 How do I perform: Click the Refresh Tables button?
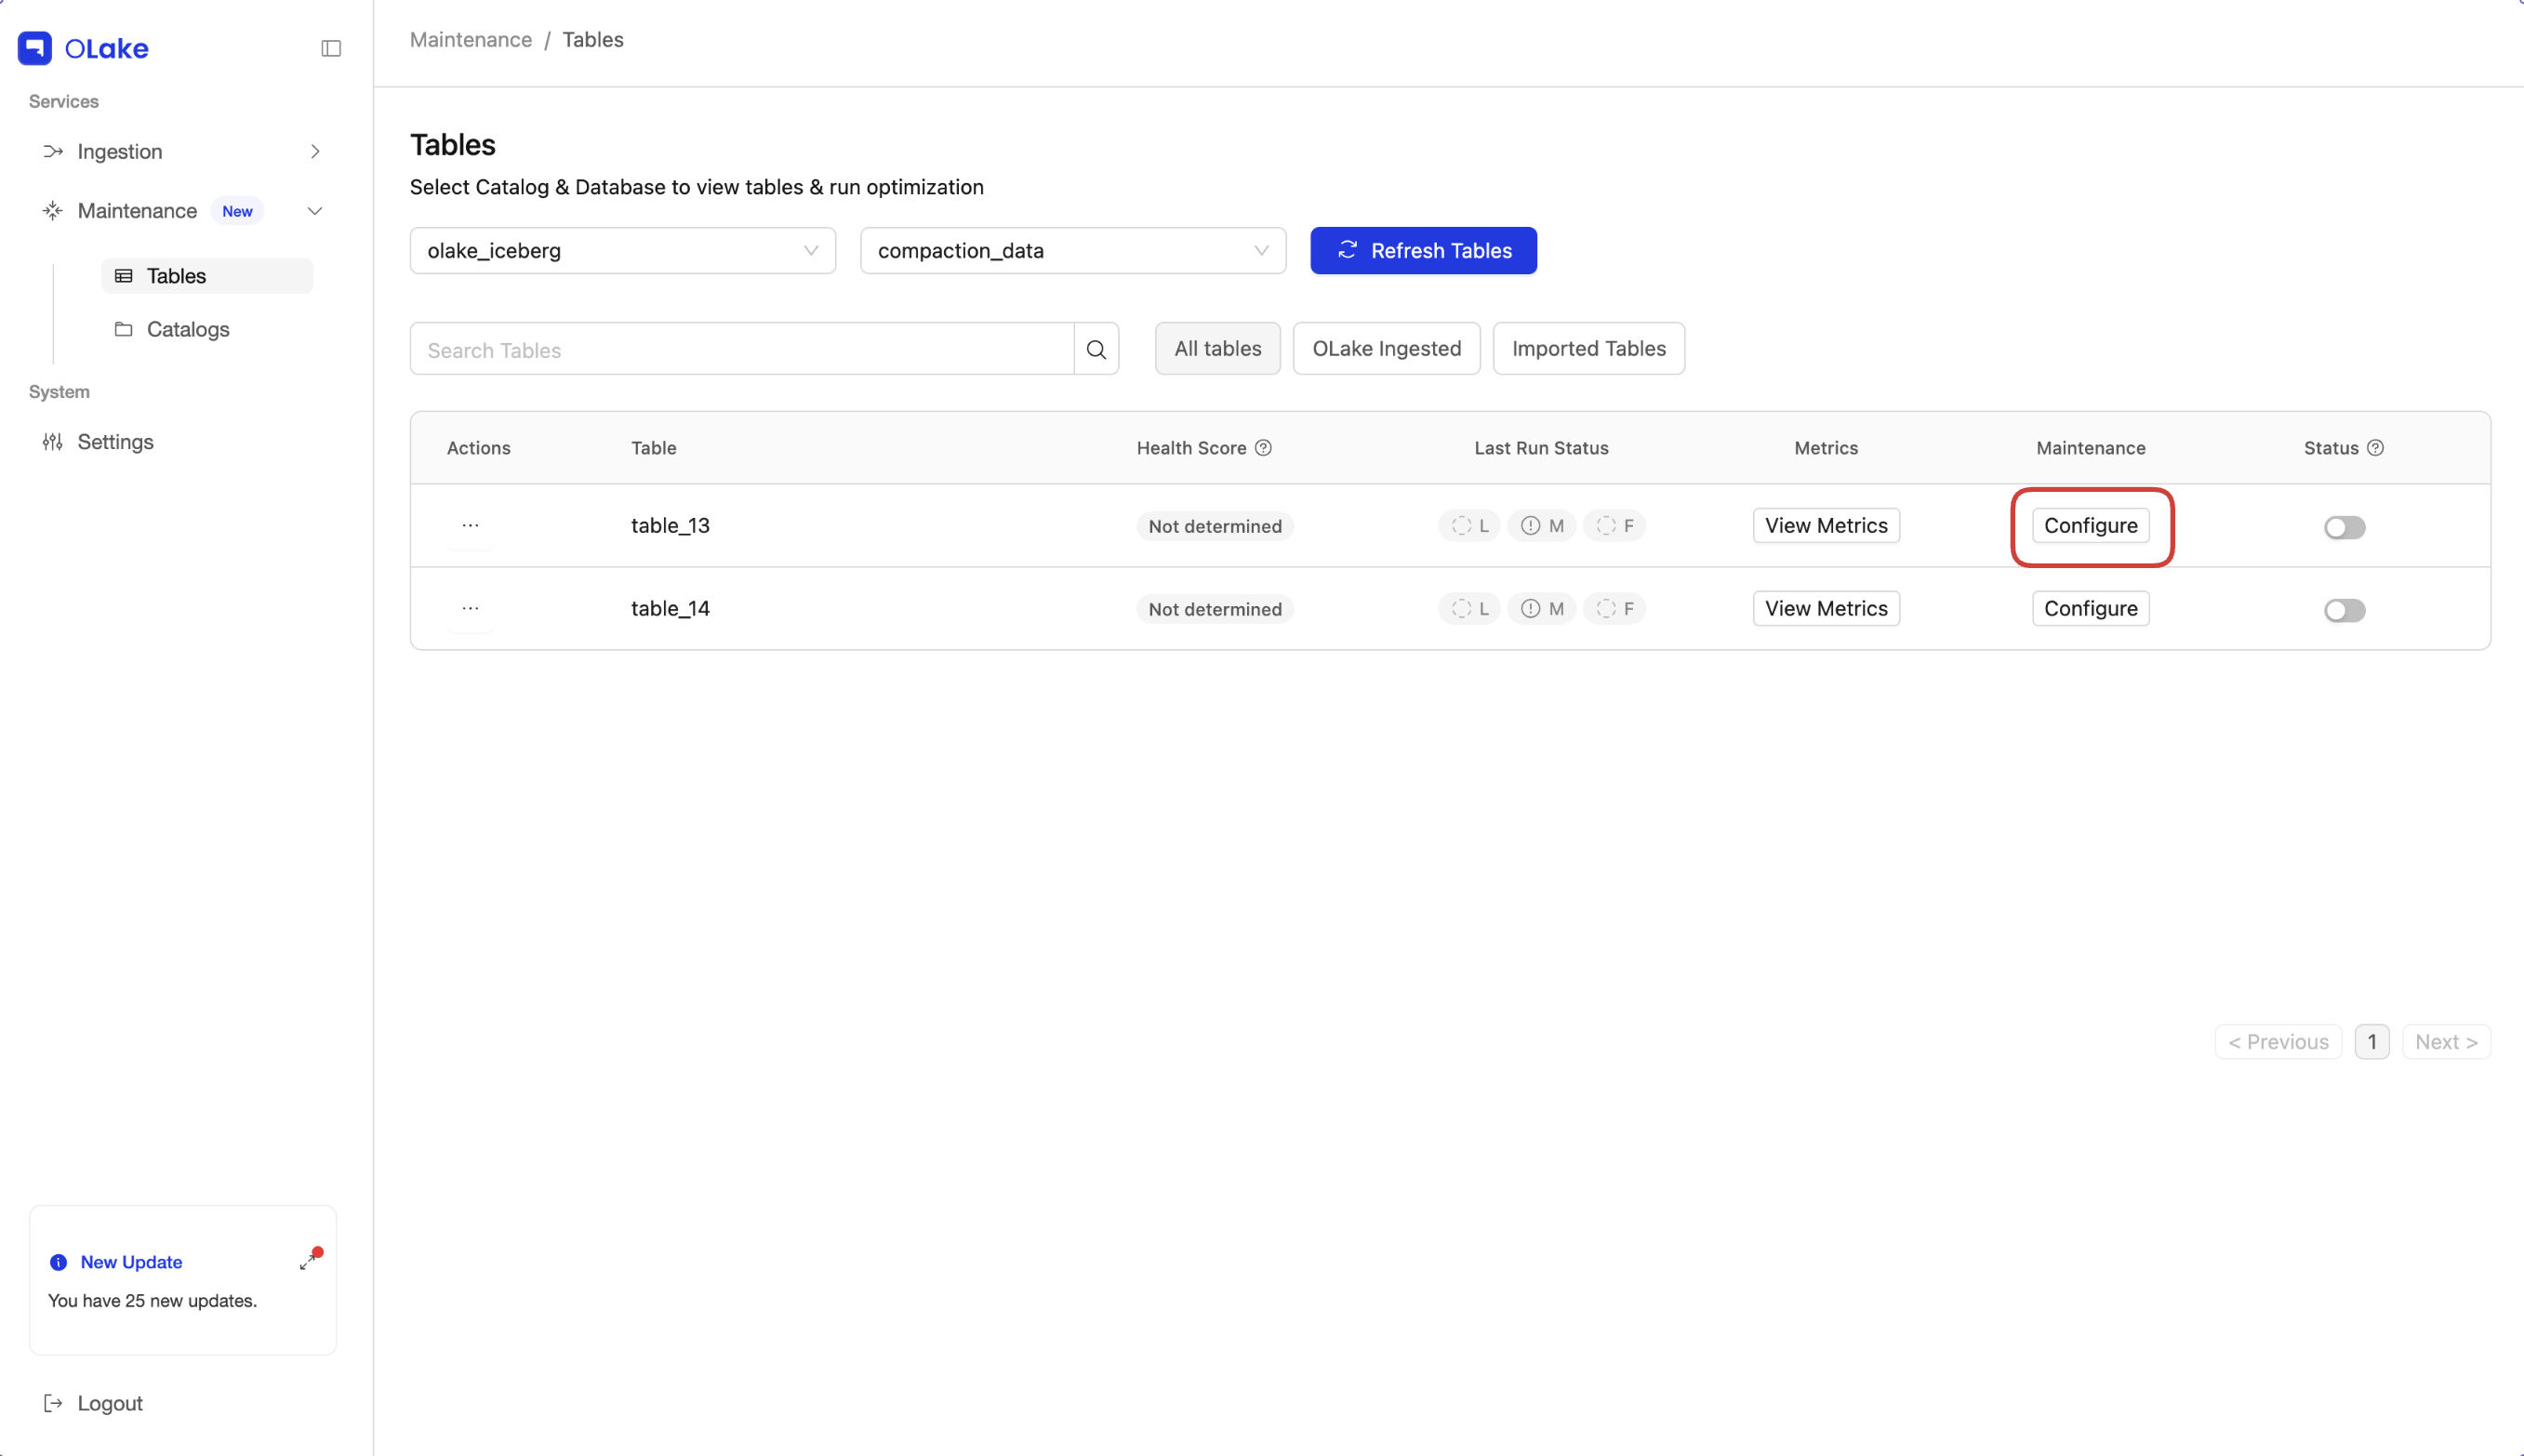(1423, 250)
